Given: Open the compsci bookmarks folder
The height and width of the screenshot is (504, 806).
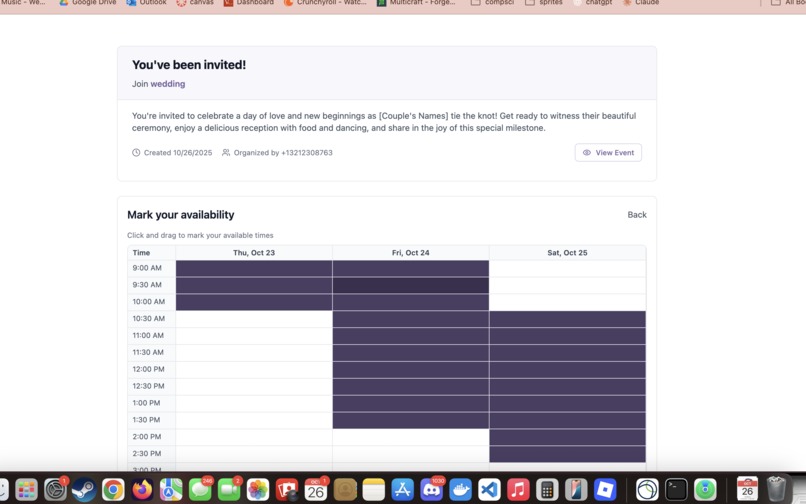Looking at the screenshot, I should point(492,3).
